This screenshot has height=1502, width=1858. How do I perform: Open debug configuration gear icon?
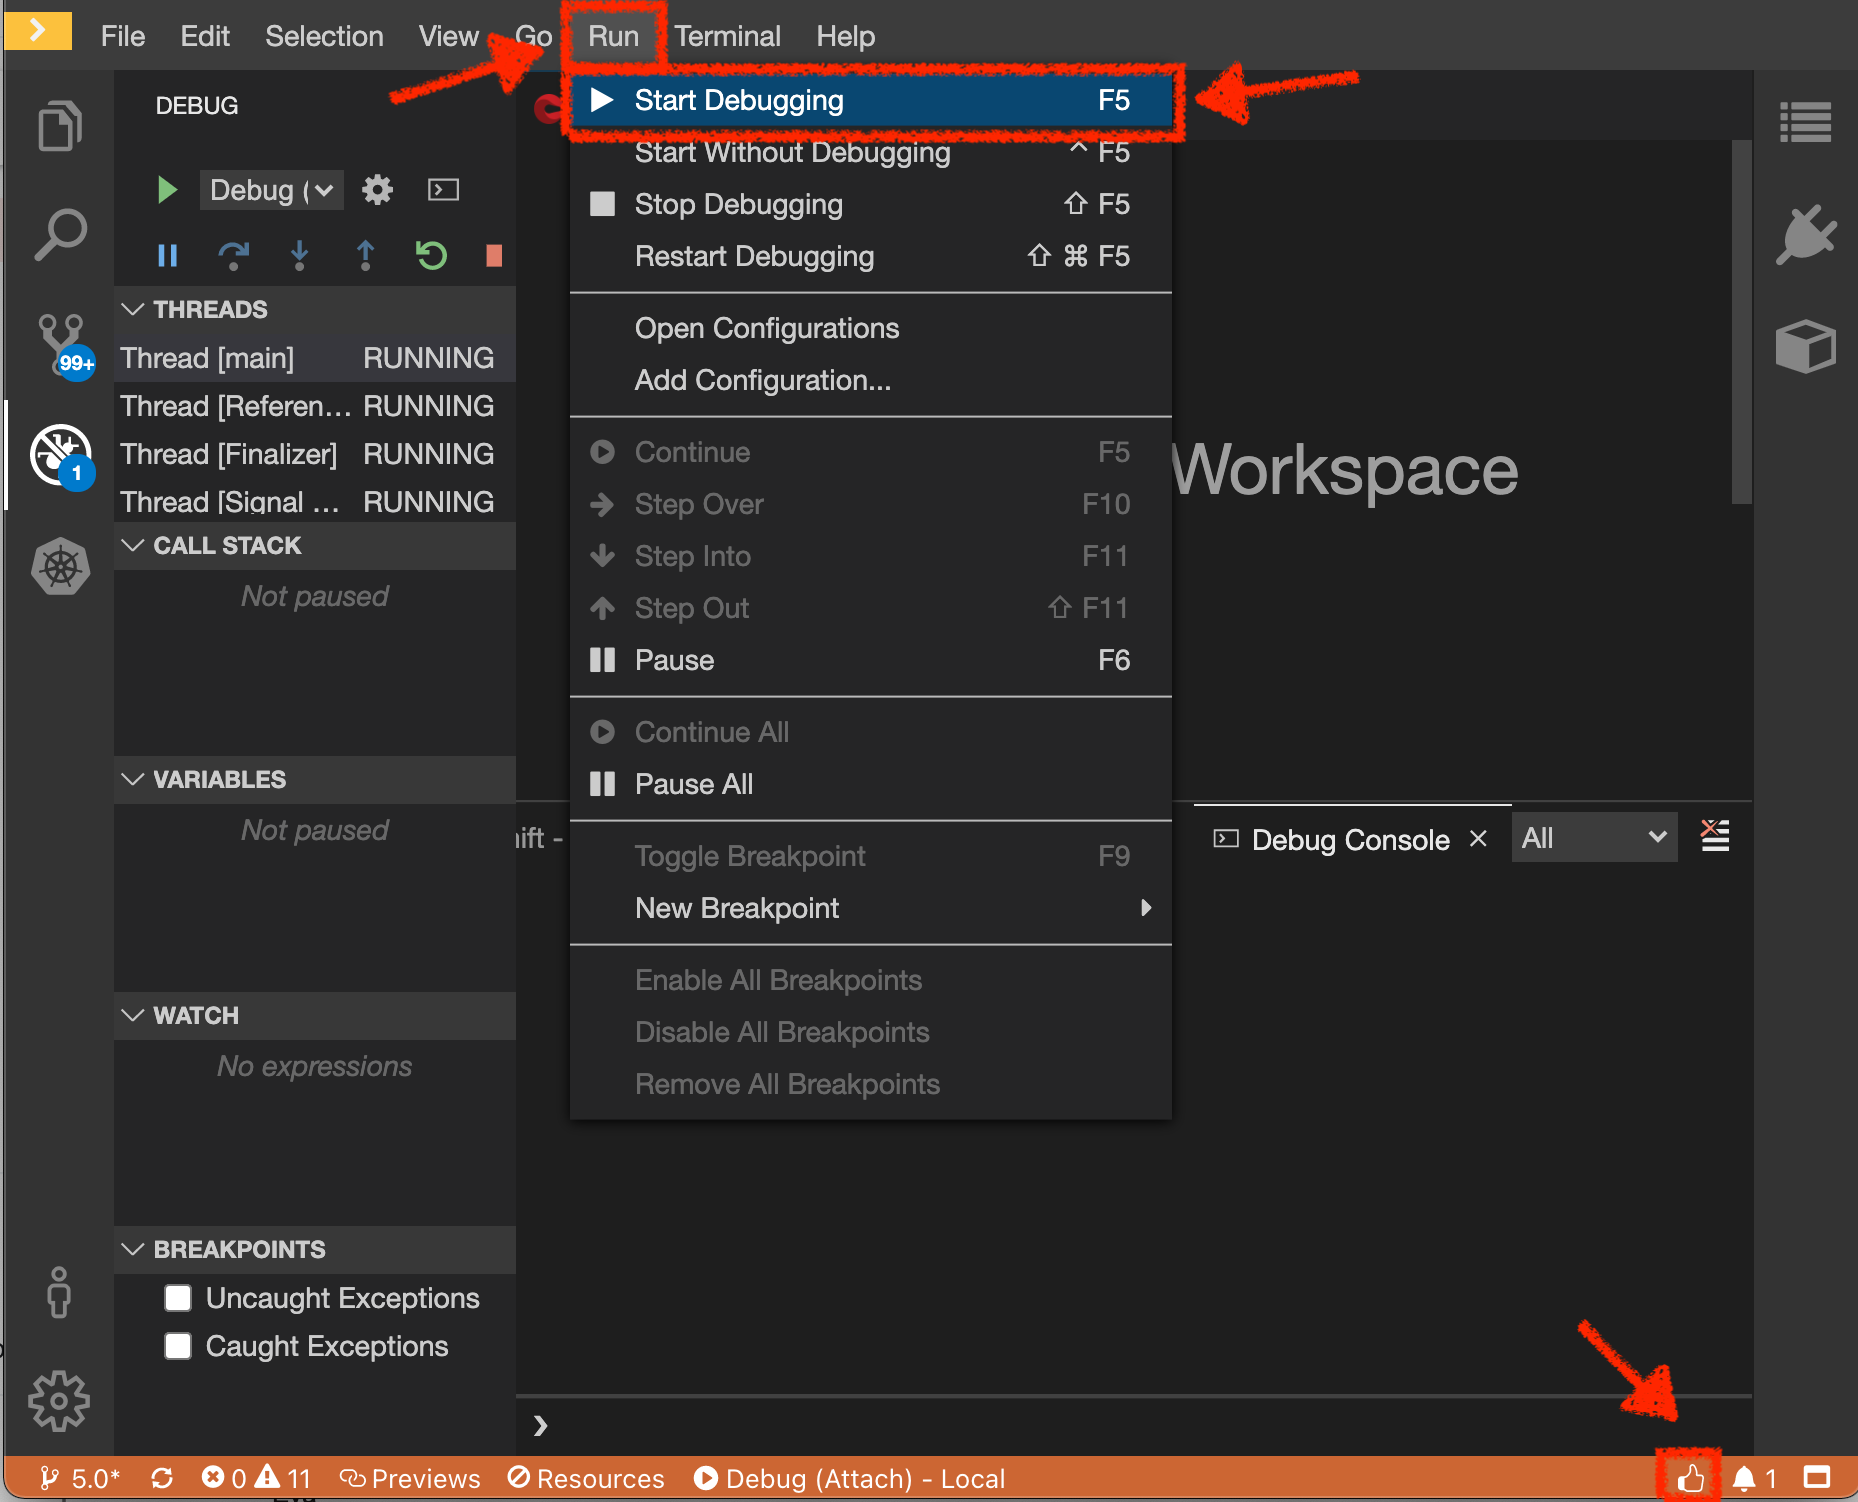point(377,190)
